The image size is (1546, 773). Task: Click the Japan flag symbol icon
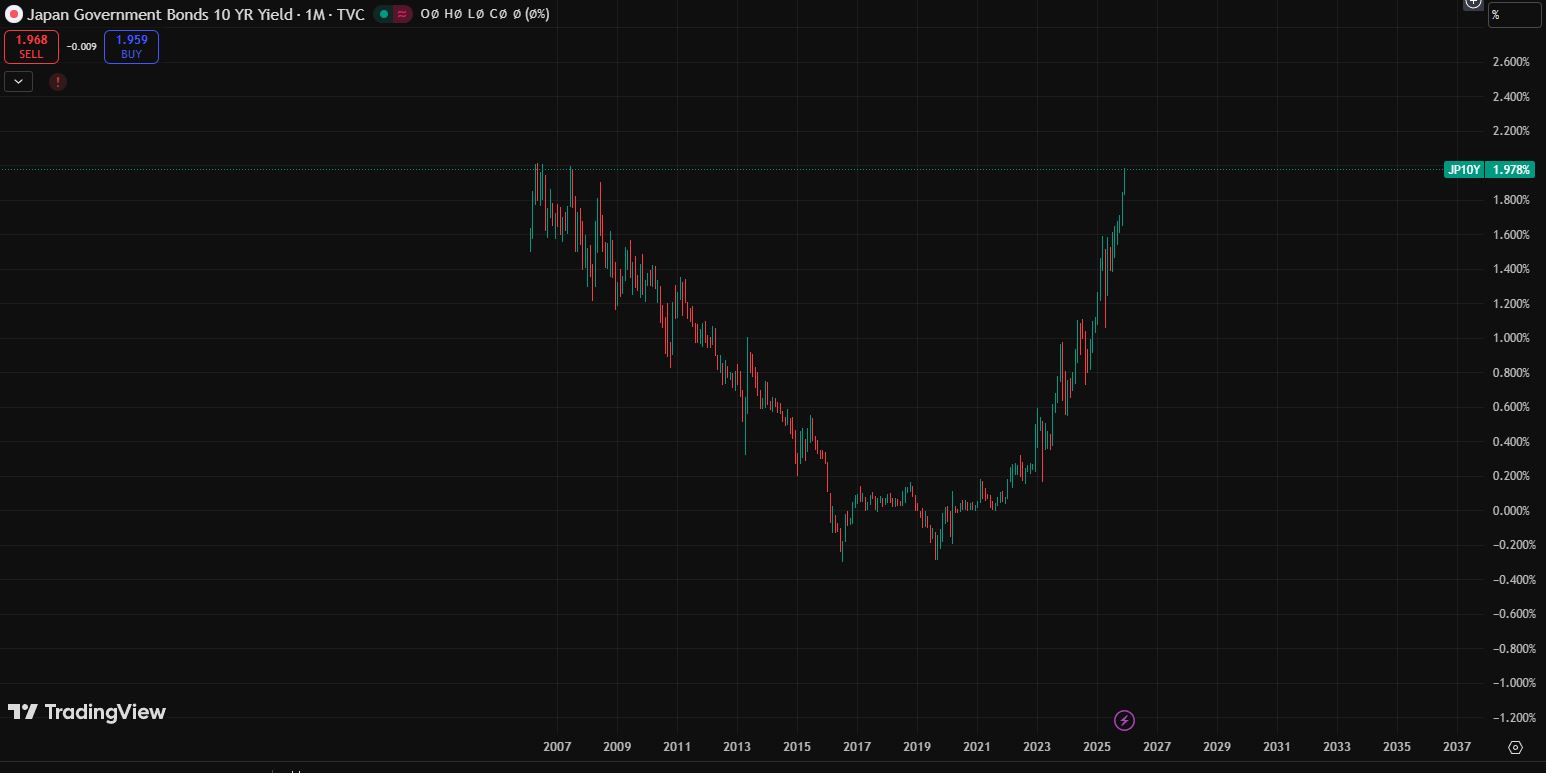tap(14, 14)
